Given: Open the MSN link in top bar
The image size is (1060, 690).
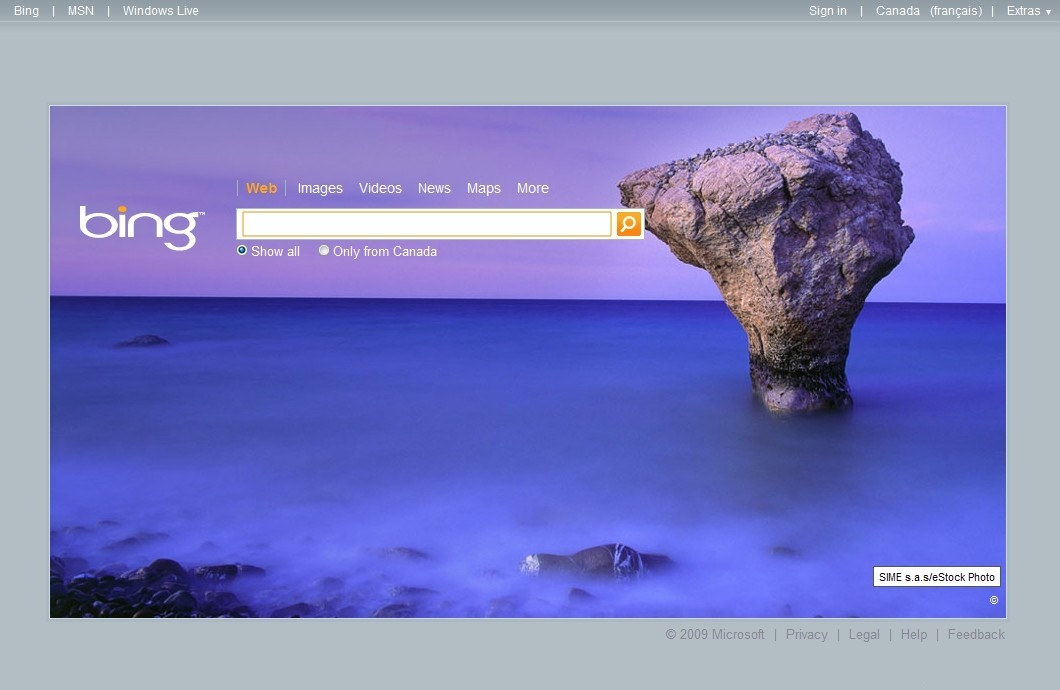Looking at the screenshot, I should coord(80,11).
